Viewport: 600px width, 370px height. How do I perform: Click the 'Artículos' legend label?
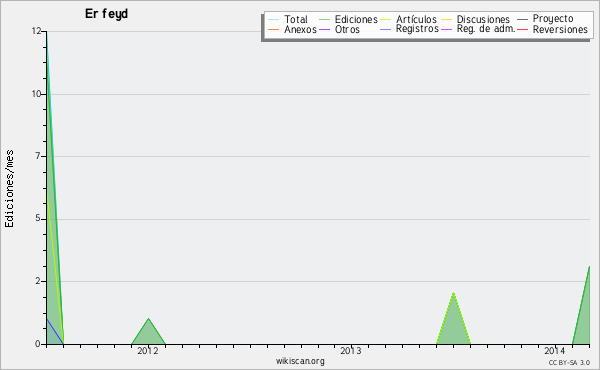(x=416, y=19)
